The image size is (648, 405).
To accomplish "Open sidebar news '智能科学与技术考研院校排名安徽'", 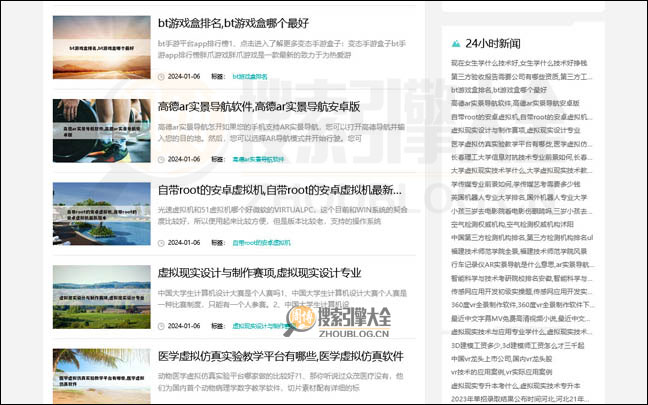I will 522,278.
